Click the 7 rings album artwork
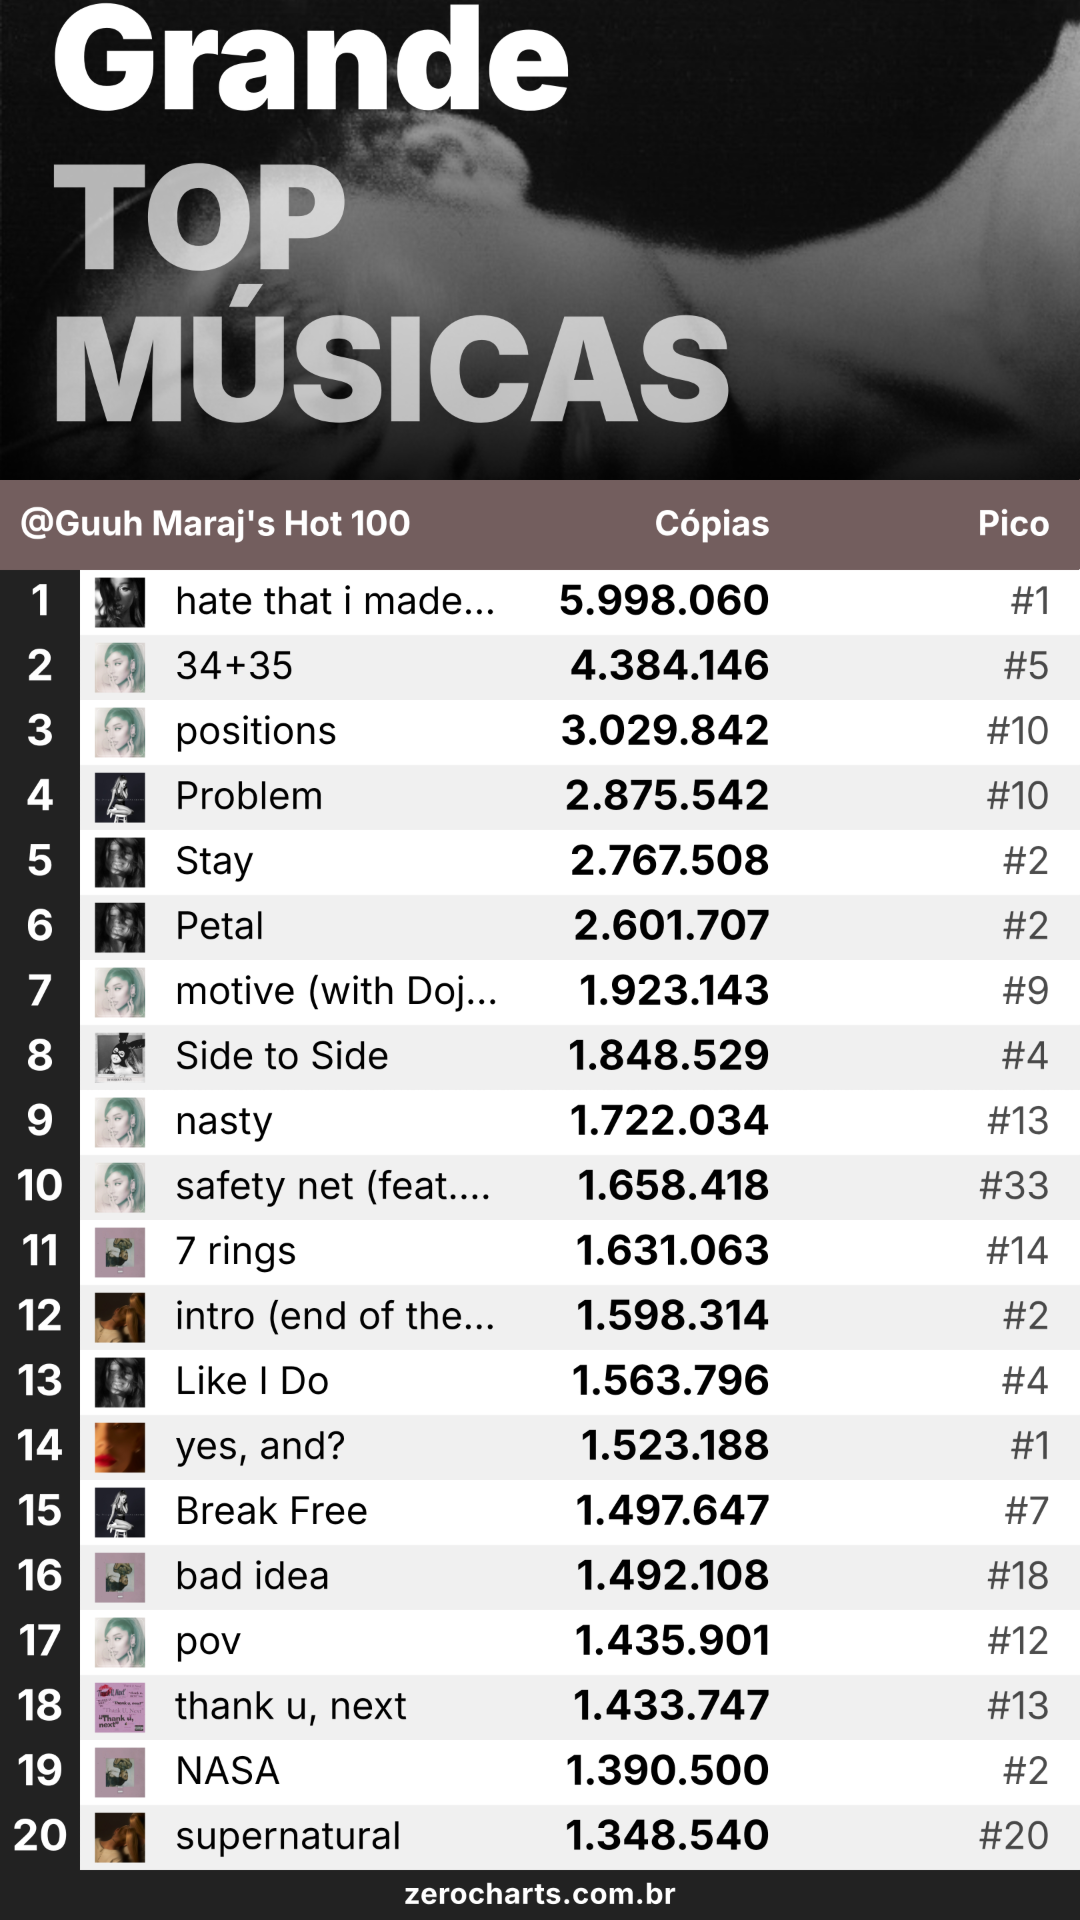 (x=120, y=1252)
